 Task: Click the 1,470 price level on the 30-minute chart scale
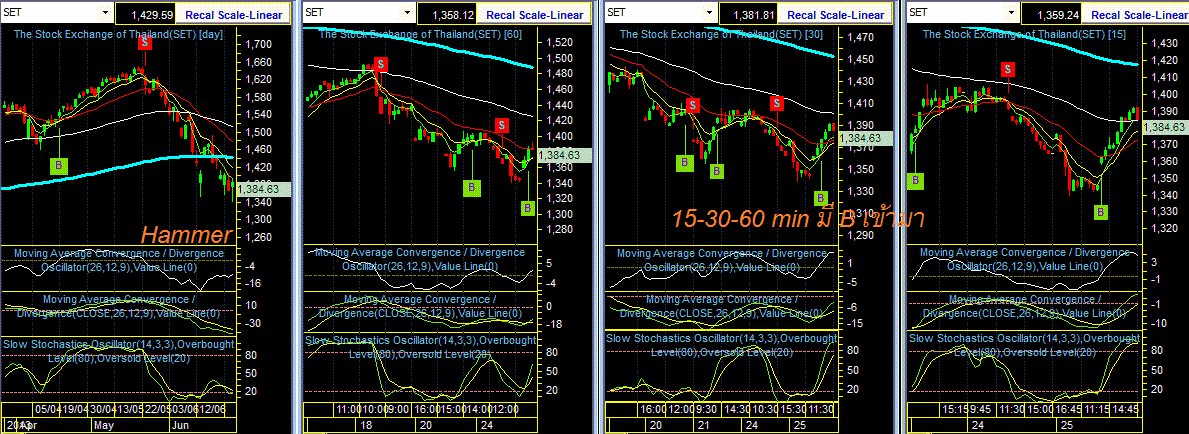click(x=860, y=37)
